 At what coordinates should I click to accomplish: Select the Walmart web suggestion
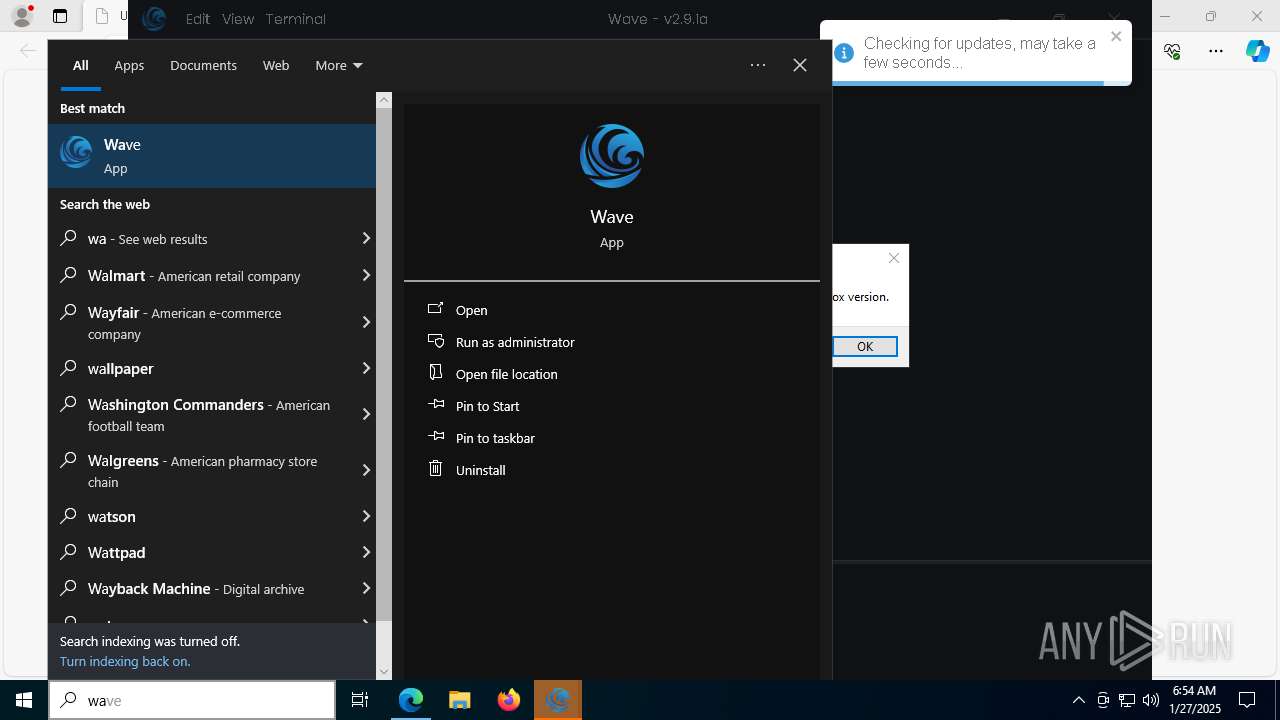click(x=212, y=275)
